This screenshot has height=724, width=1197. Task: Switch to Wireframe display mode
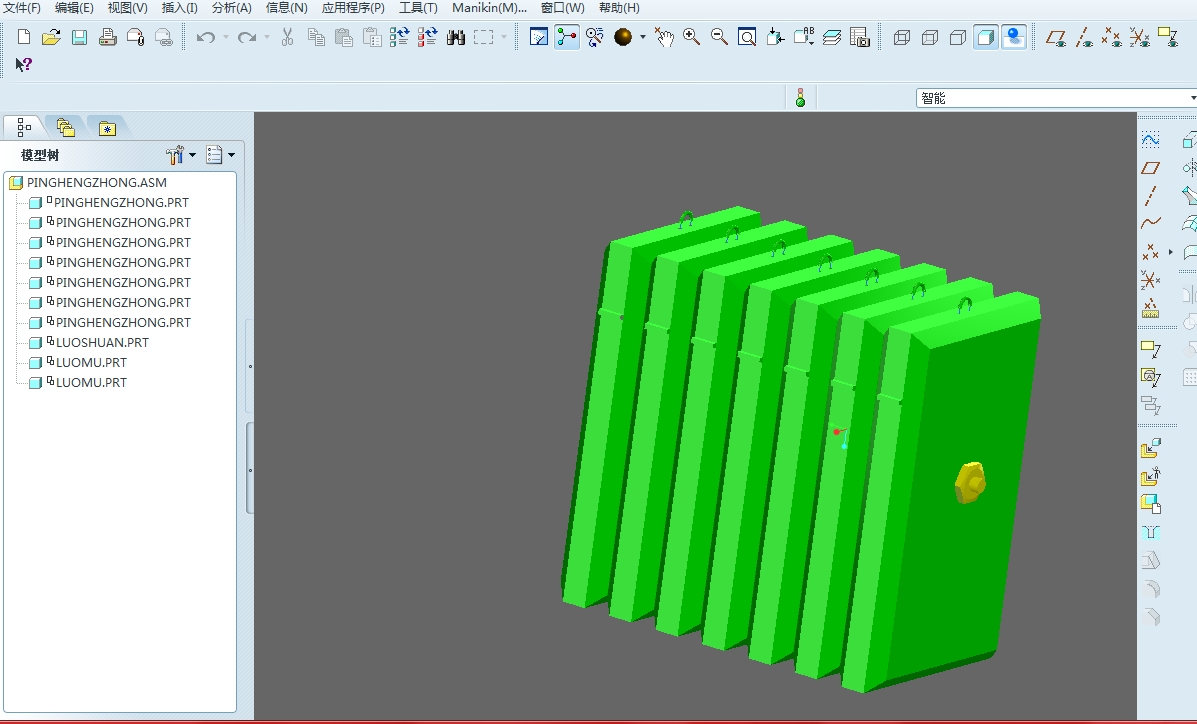tap(901, 38)
